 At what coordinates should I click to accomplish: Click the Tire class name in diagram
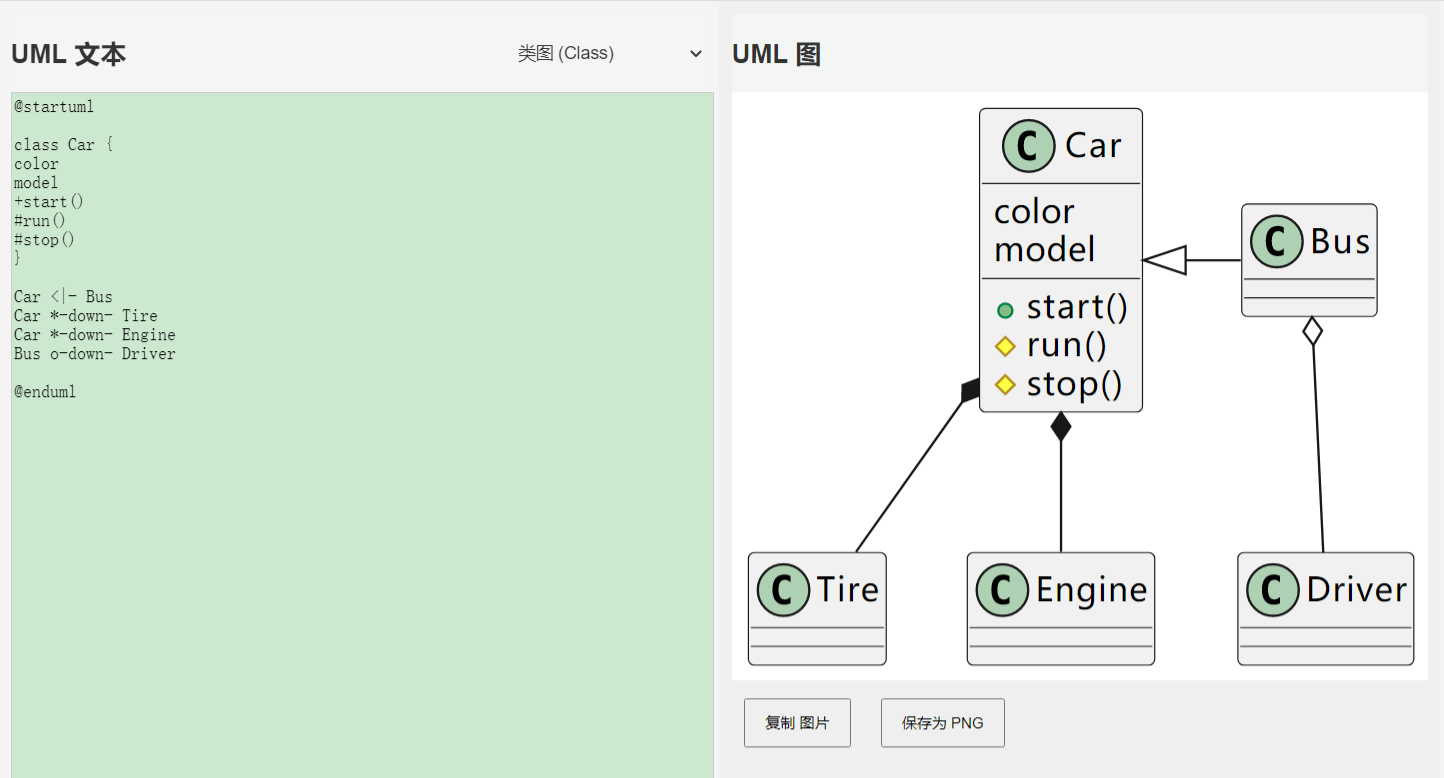848,590
